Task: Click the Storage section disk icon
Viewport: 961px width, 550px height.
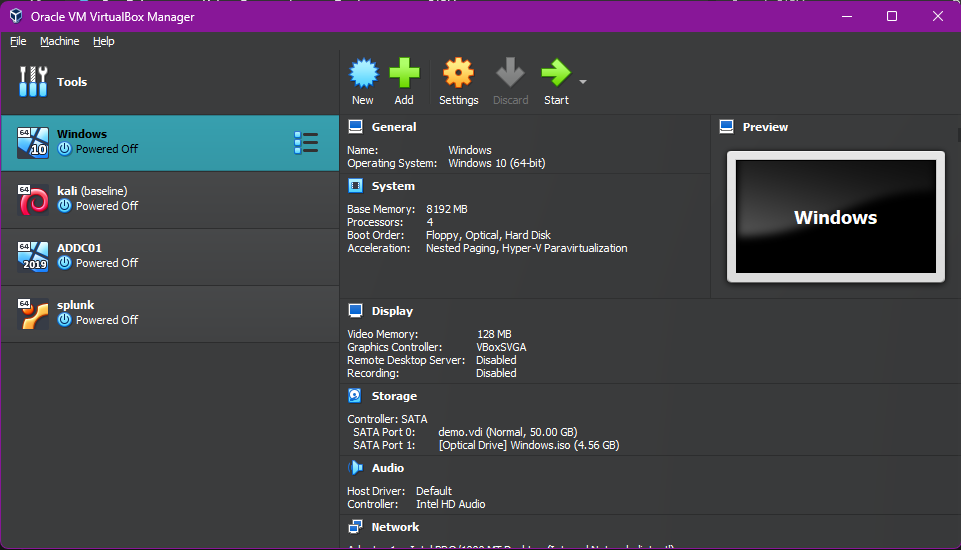Action: [x=355, y=396]
